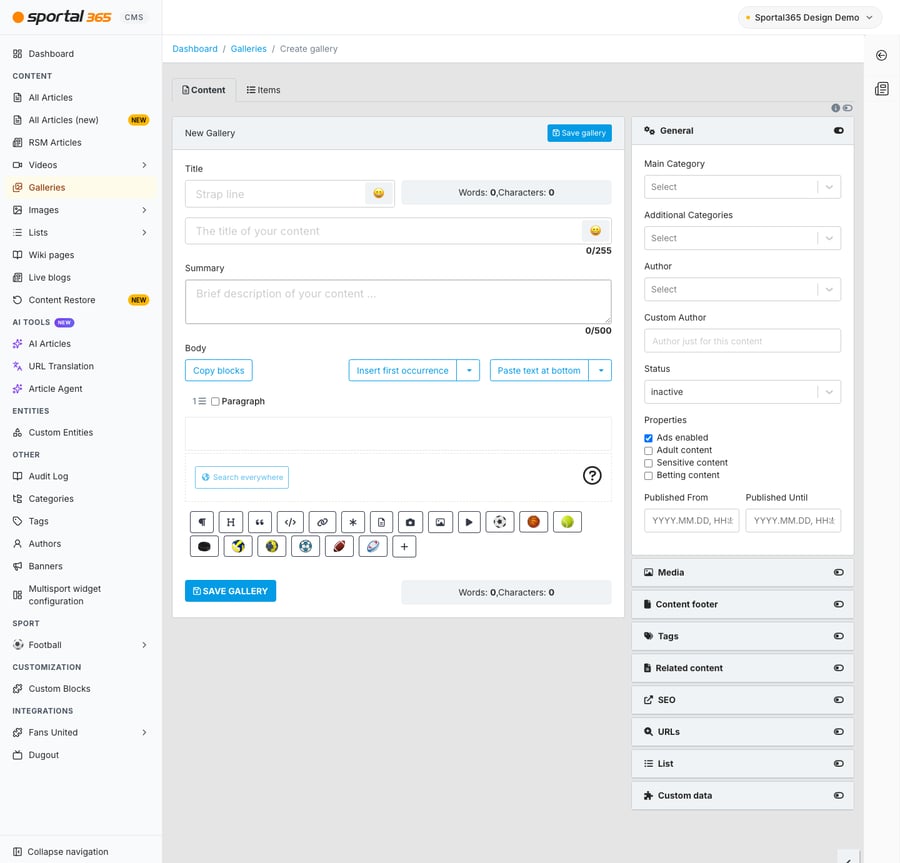900x863 pixels.
Task: Click Save gallery in the header
Action: pyautogui.click(x=579, y=133)
